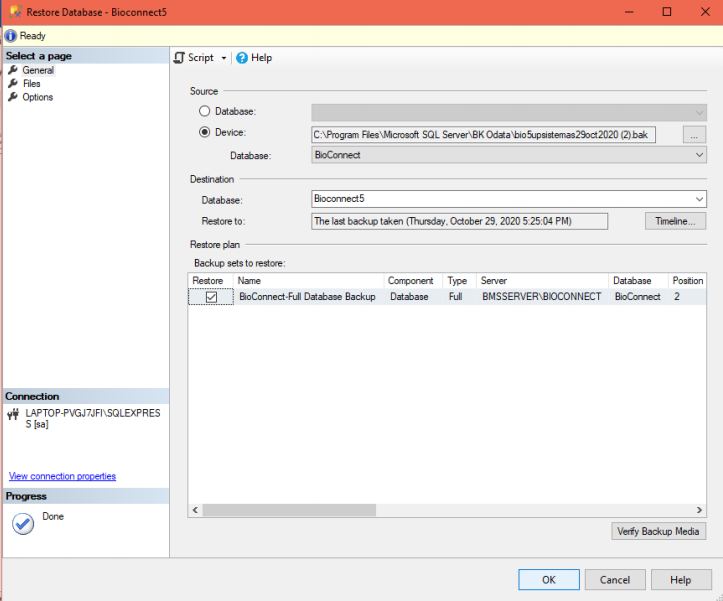Select the BioConnect-Full Database Backup name cell
723x601 pixels.
308,297
